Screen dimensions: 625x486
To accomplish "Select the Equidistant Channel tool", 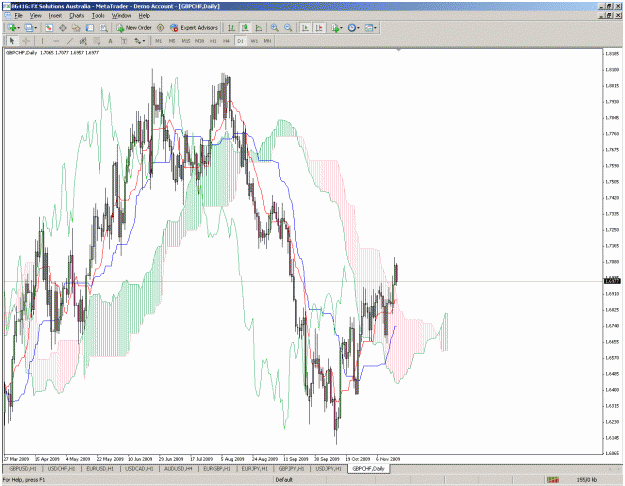I will [83, 41].
